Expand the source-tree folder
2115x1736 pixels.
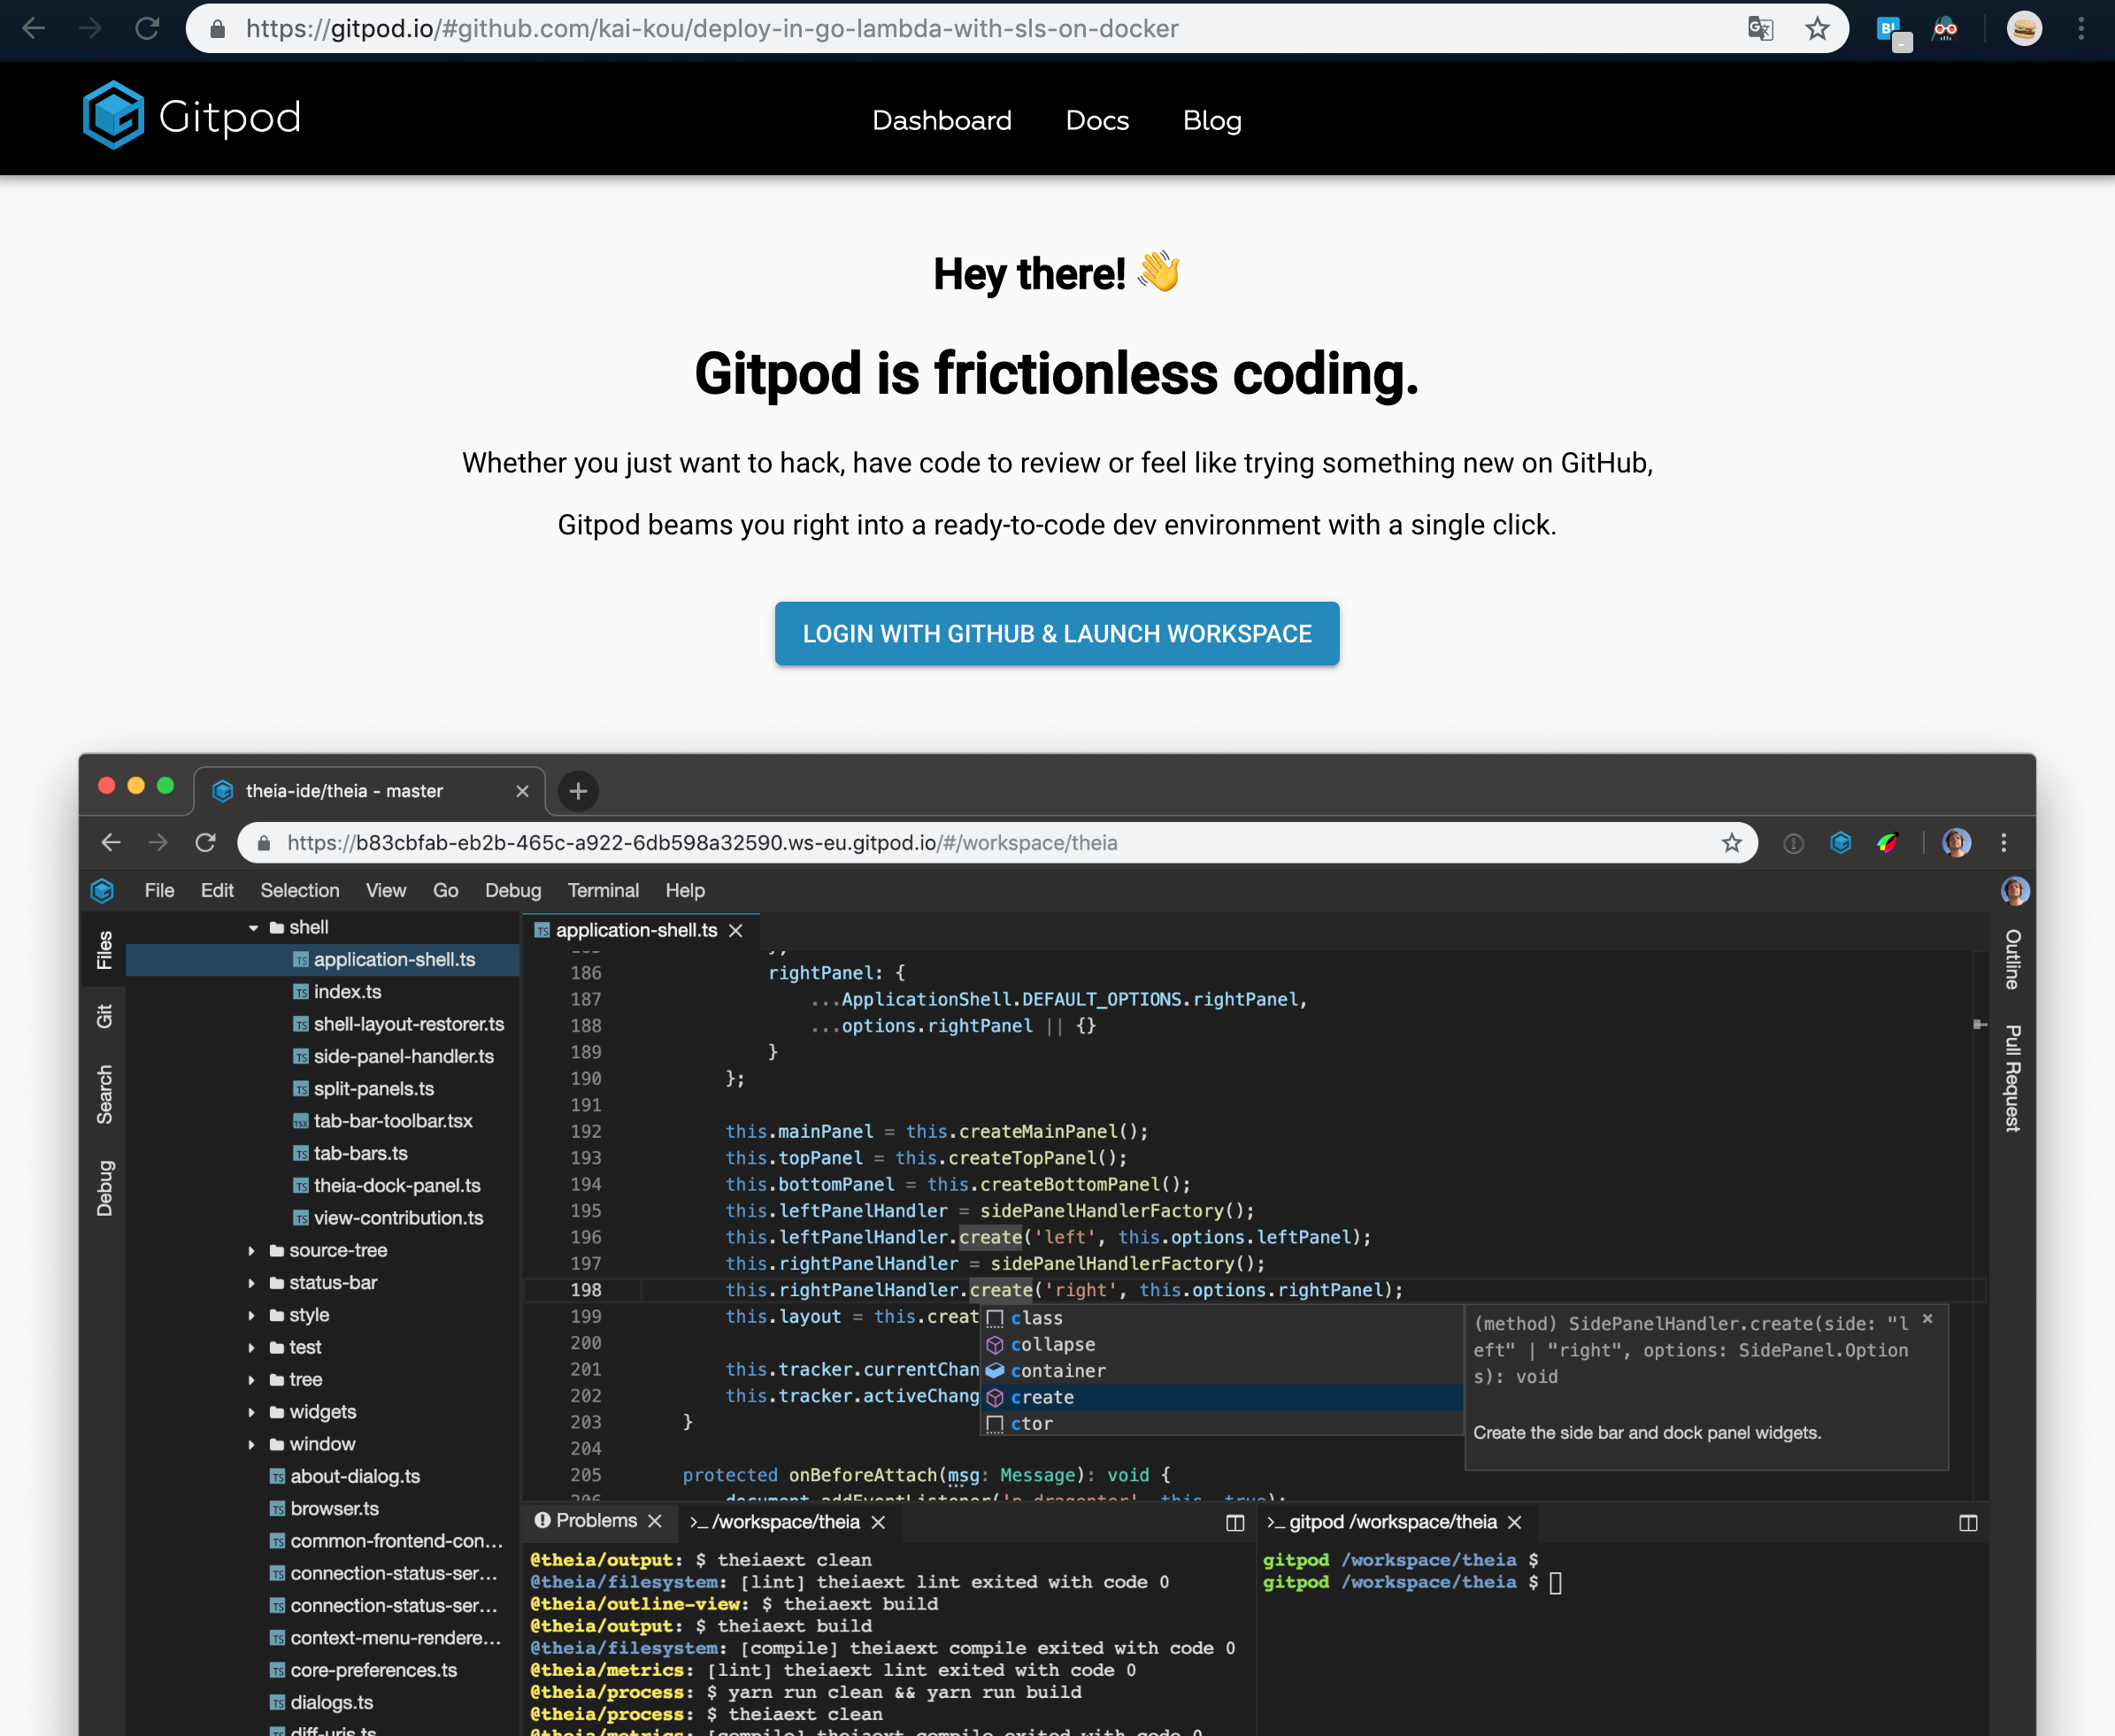point(251,1249)
